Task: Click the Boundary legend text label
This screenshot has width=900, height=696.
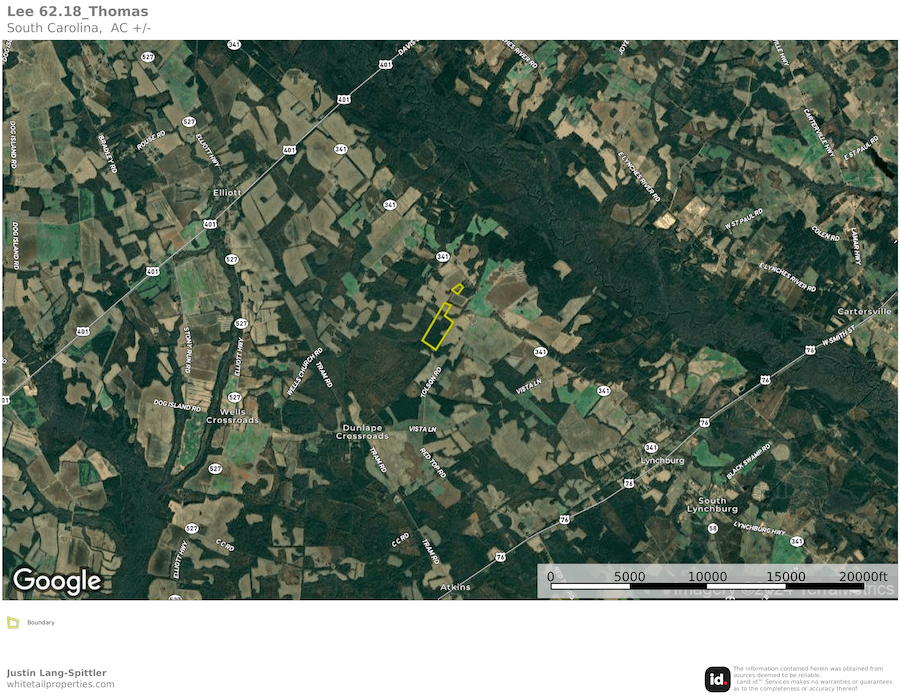Action: [41, 622]
